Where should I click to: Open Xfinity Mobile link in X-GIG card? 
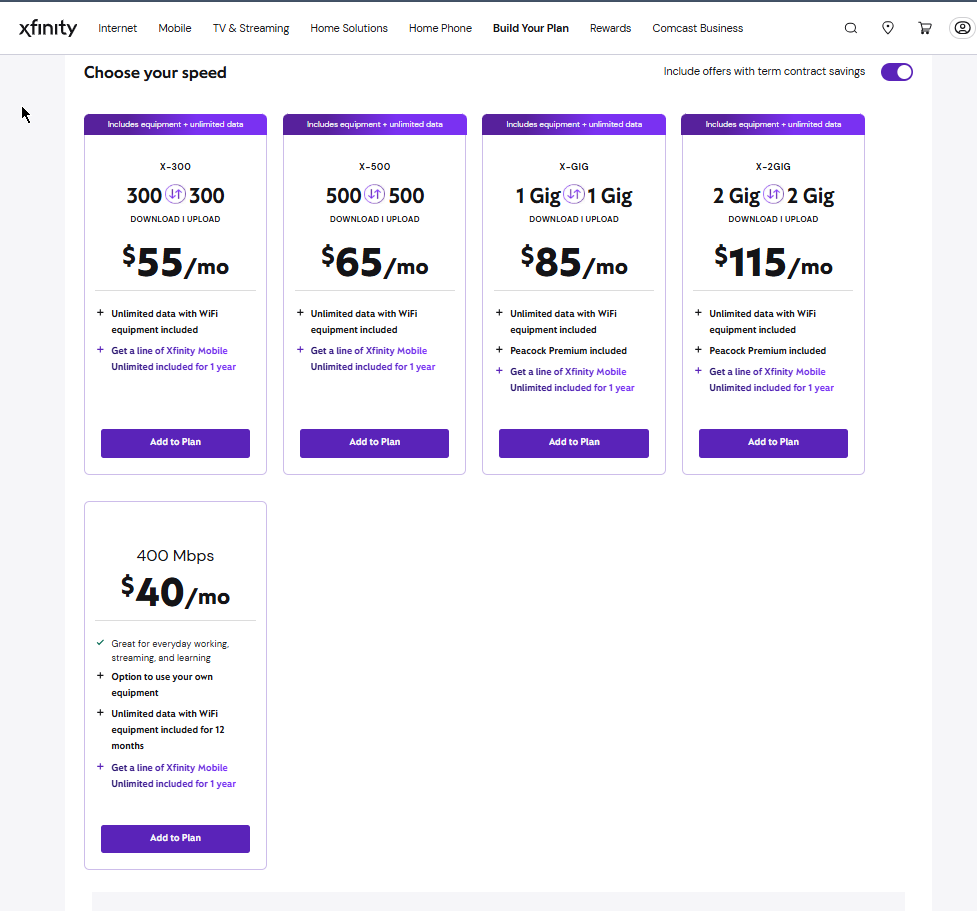572,379
